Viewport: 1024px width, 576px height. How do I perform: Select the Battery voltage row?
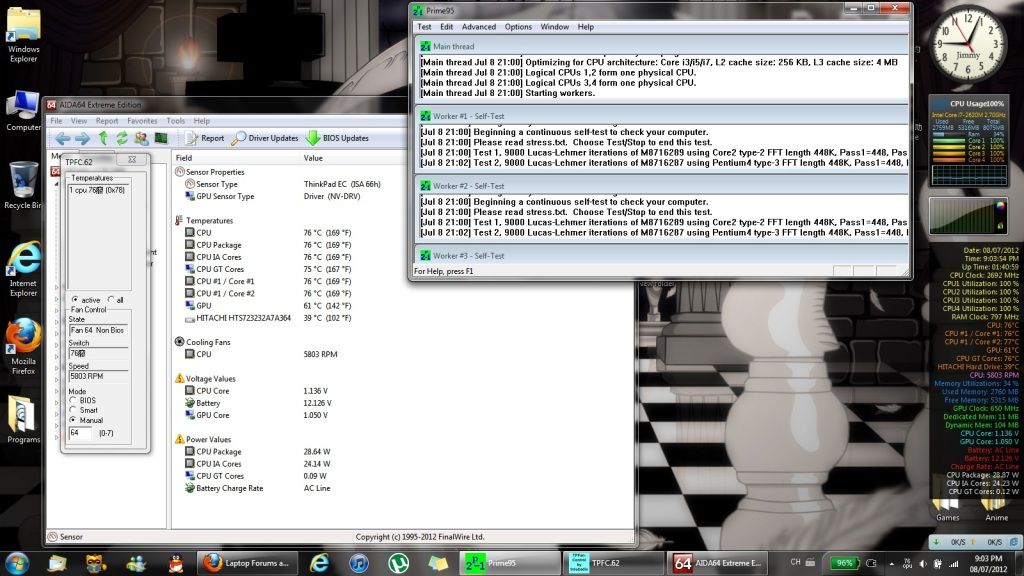click(x=259, y=403)
